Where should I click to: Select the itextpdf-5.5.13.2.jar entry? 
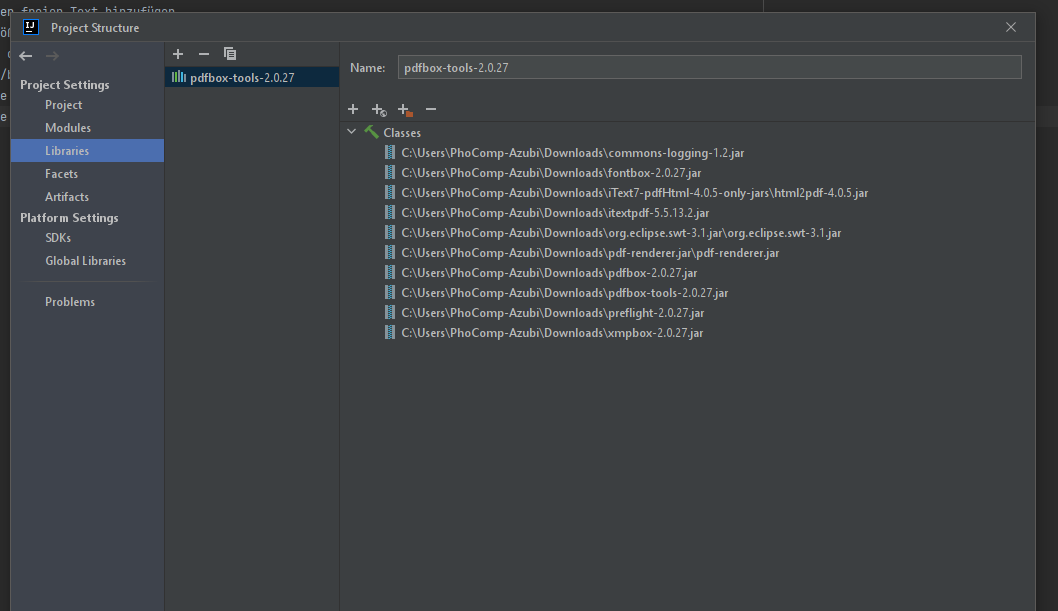tap(555, 213)
